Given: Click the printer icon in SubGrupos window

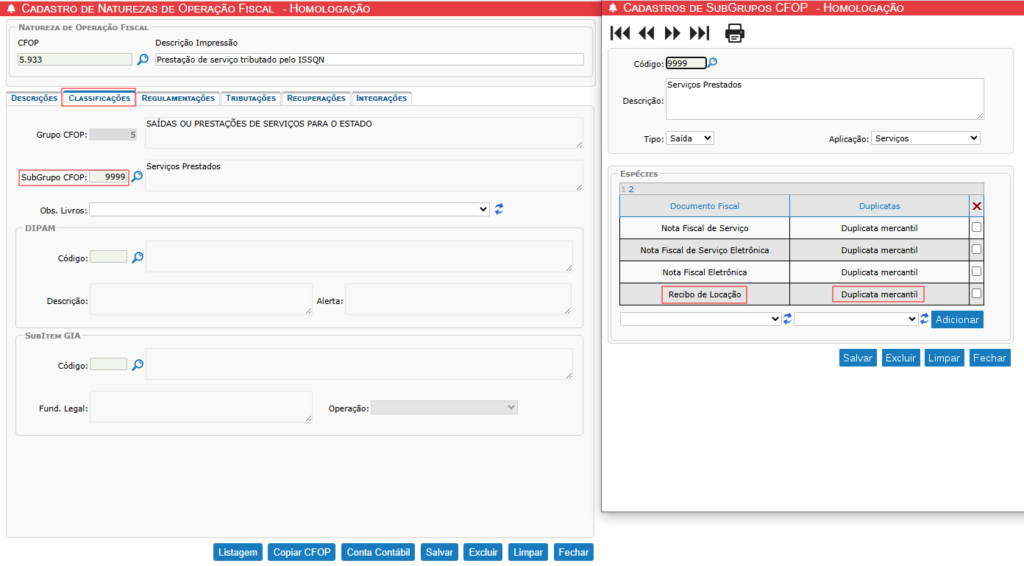Looking at the screenshot, I should tap(735, 33).
